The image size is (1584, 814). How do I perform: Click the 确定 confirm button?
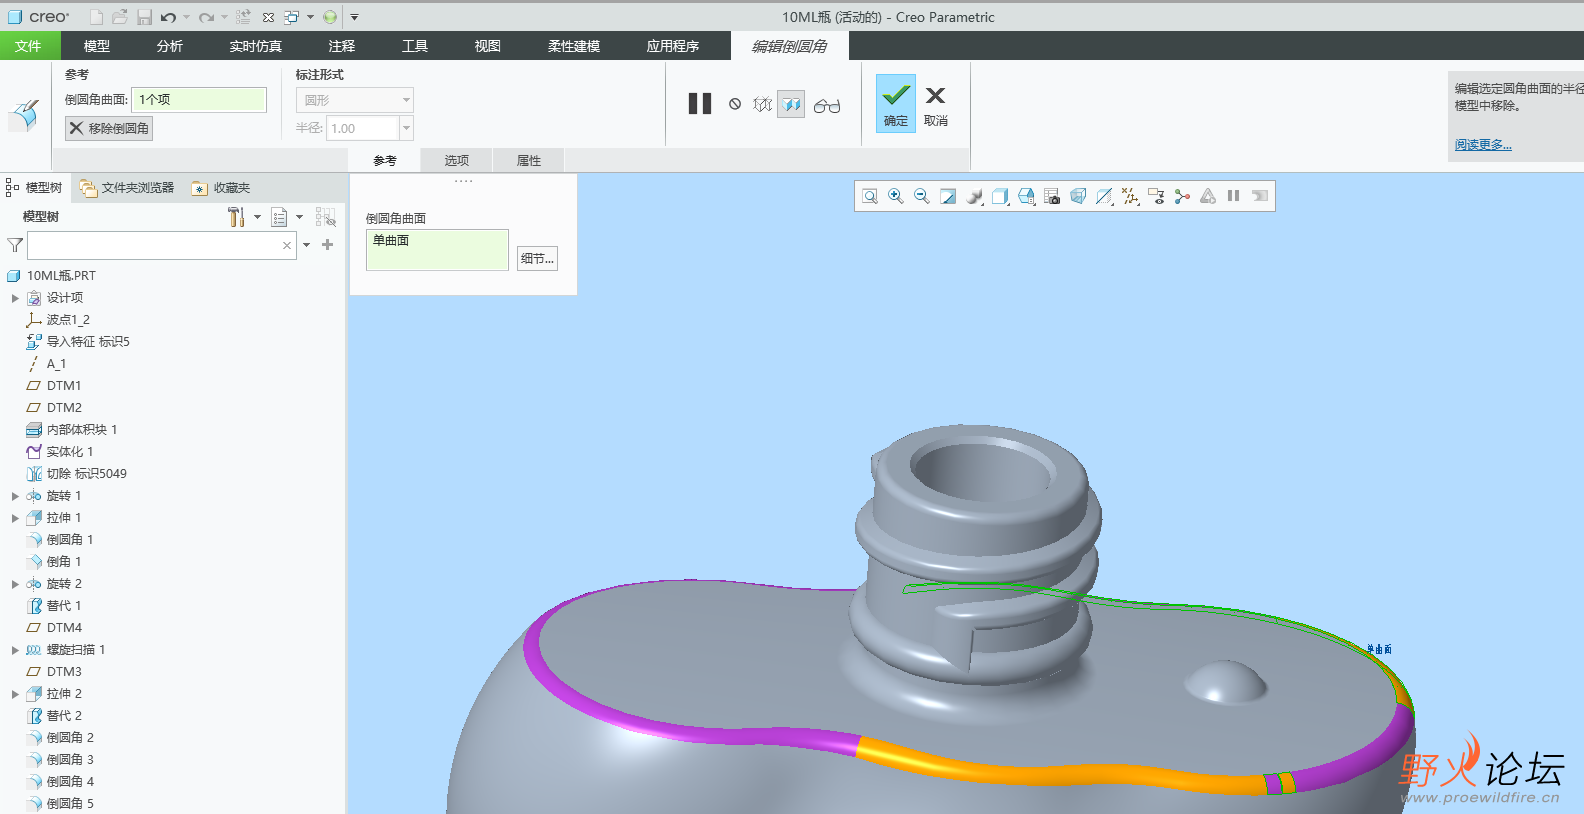(x=896, y=103)
